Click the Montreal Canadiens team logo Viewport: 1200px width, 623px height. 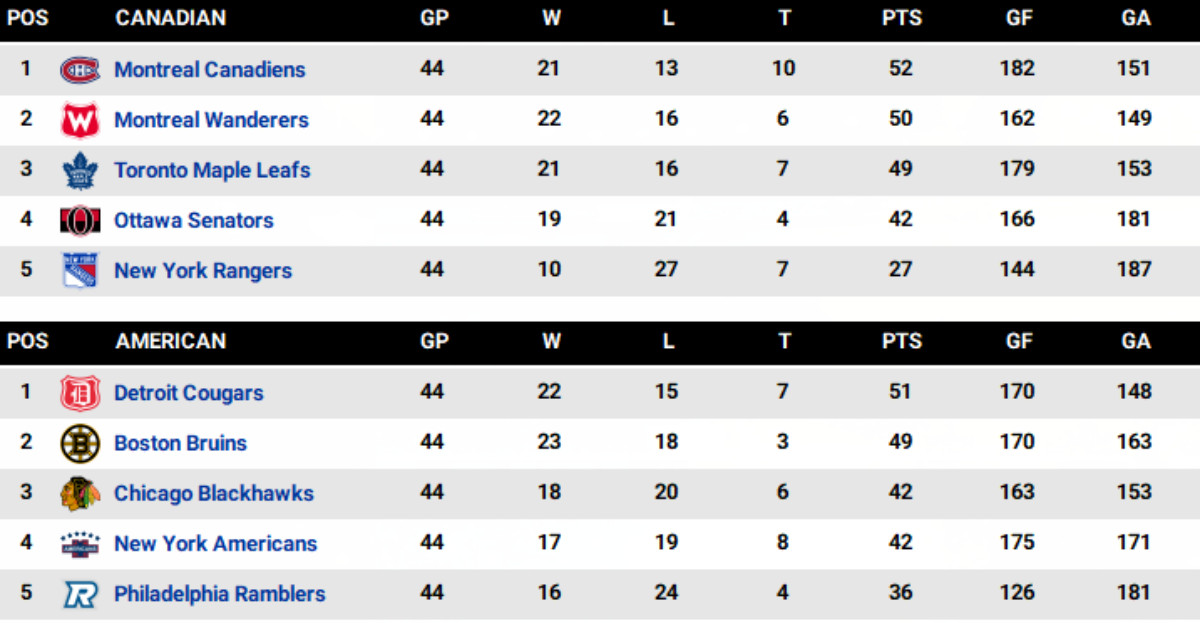pos(80,69)
